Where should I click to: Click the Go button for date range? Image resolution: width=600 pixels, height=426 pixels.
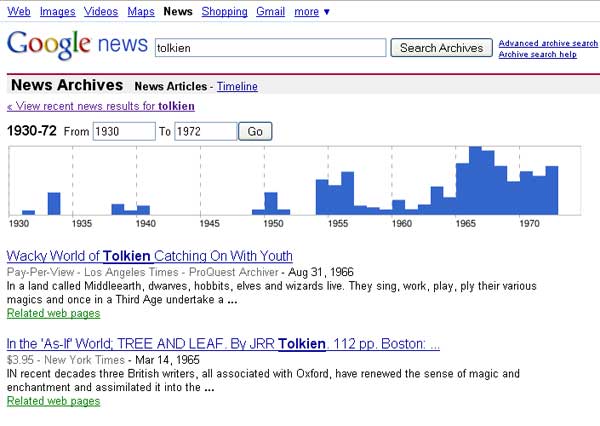point(255,131)
